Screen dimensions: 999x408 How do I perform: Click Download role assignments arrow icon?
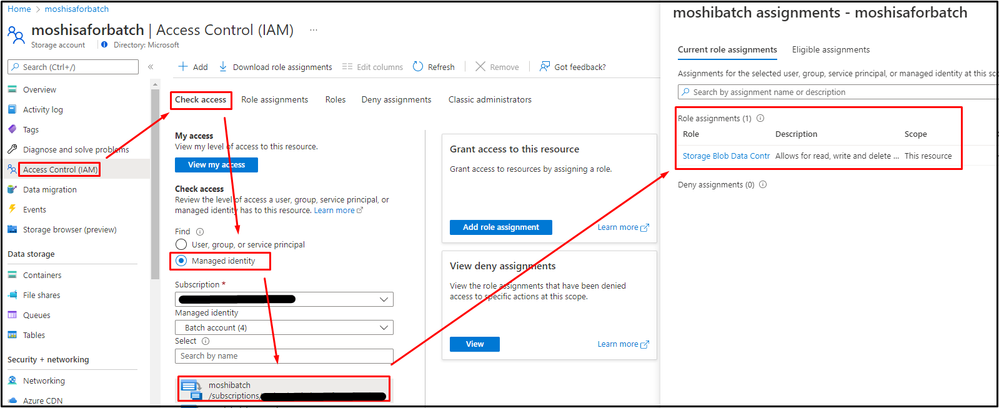[x=223, y=67]
